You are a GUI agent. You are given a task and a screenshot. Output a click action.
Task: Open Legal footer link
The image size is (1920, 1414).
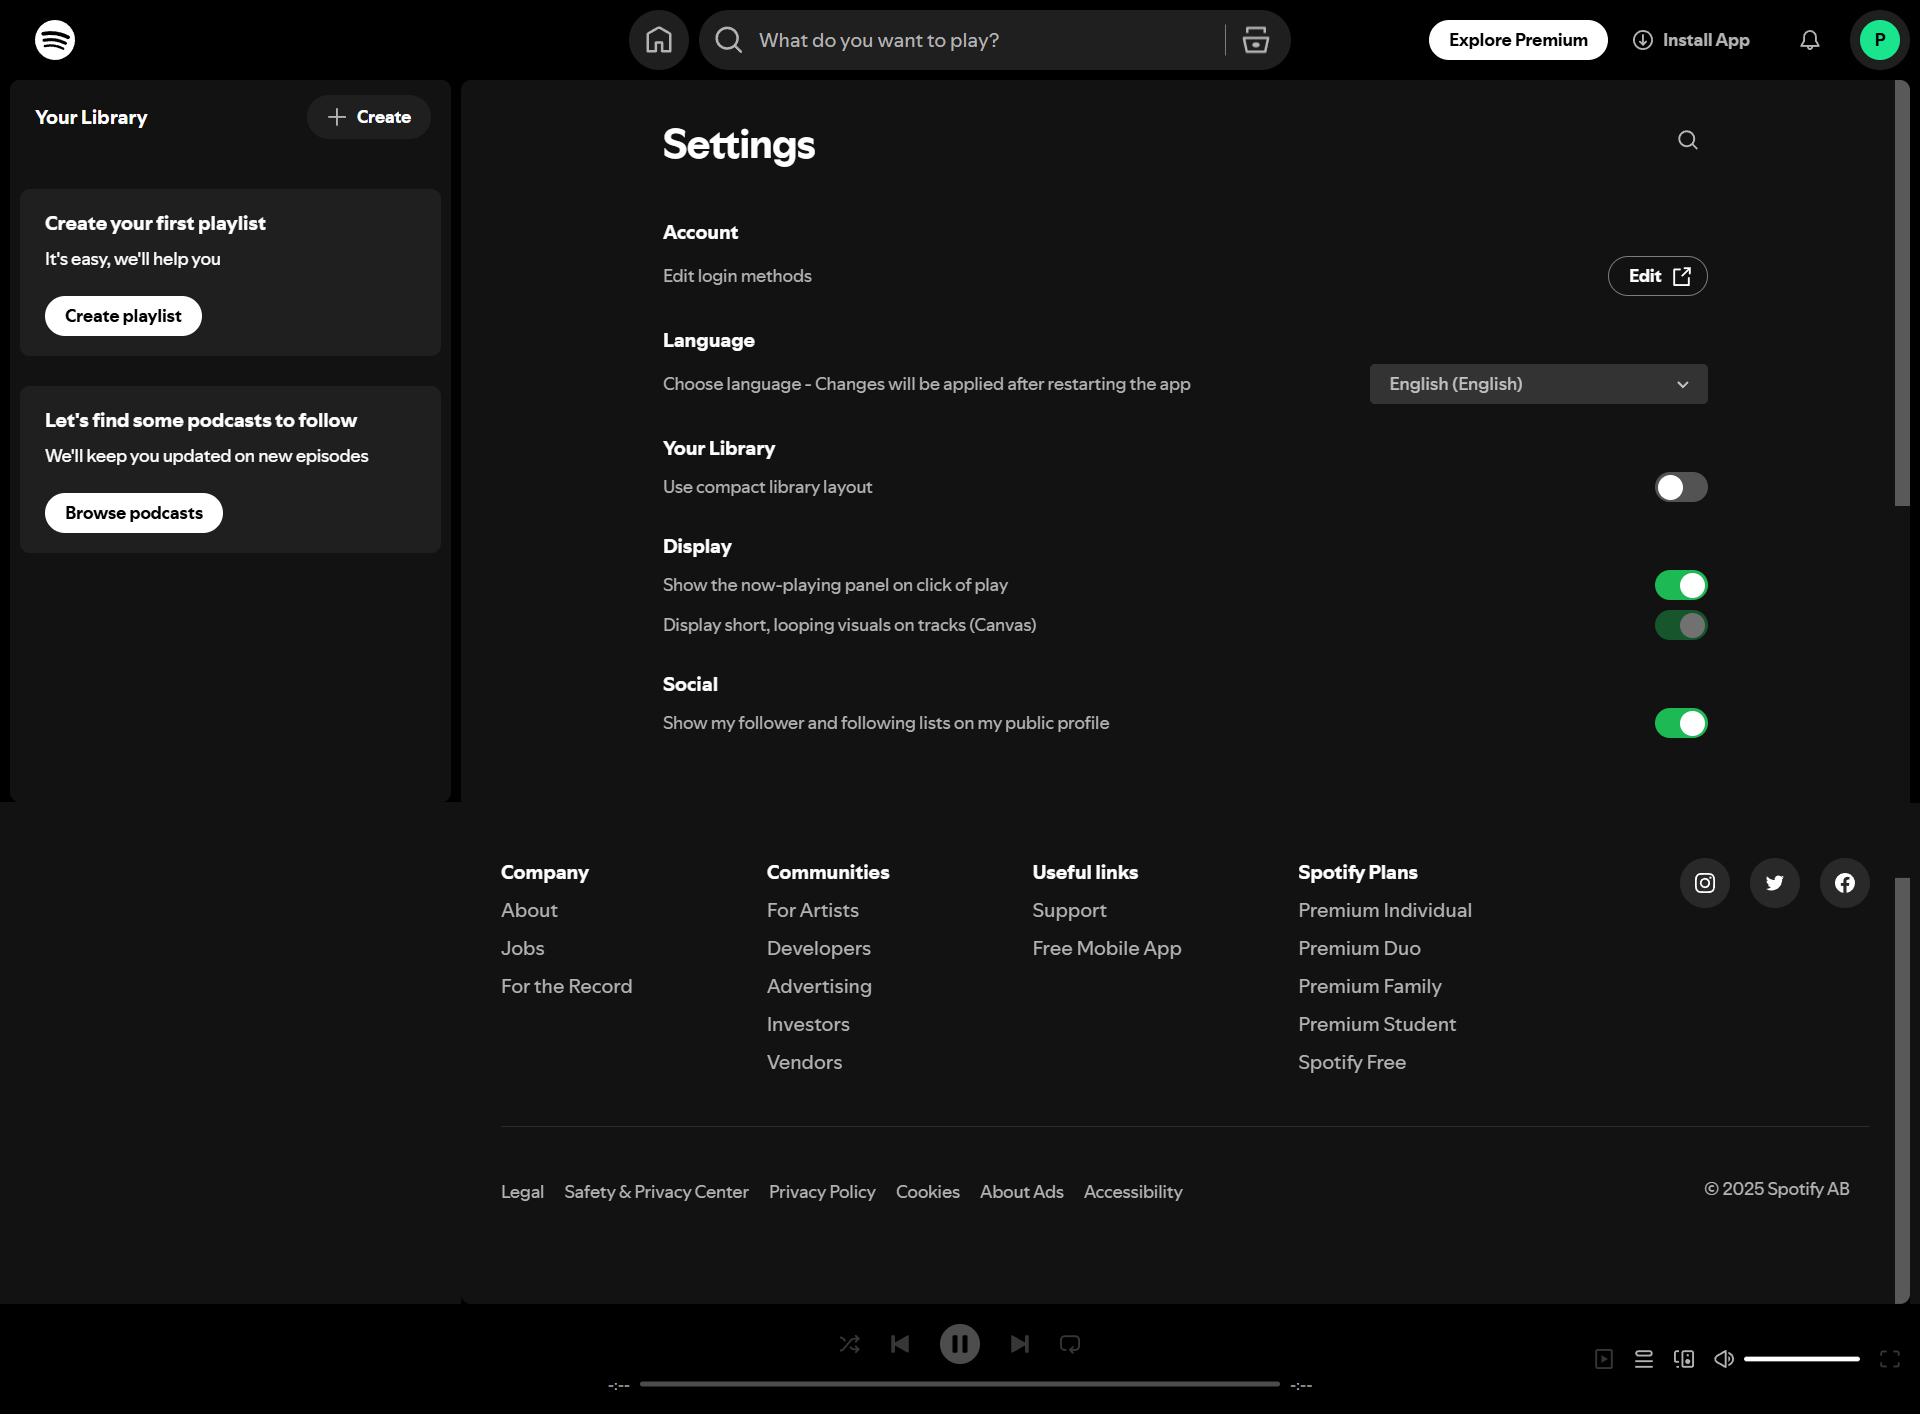522,1192
